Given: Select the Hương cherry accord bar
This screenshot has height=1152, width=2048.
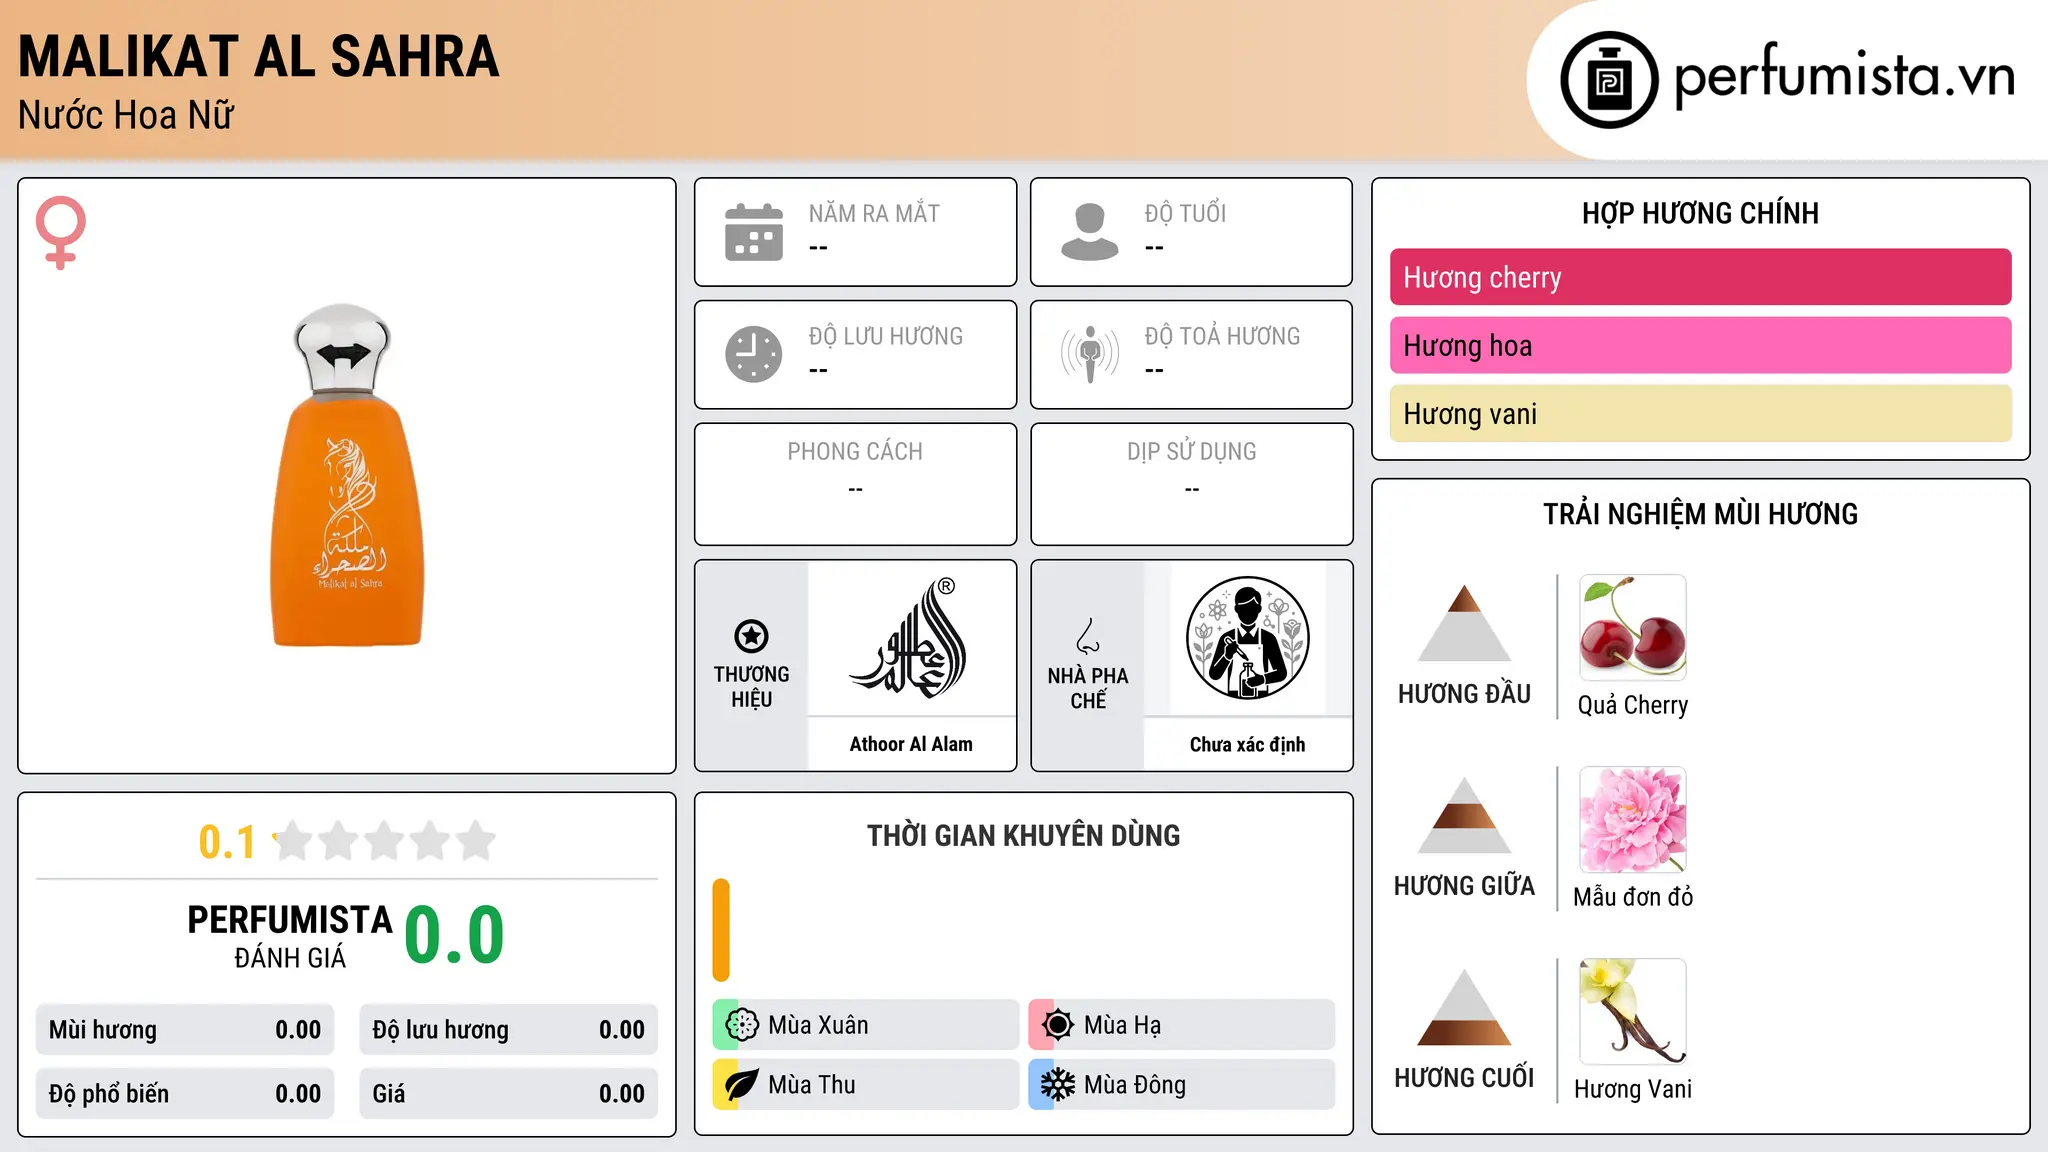Looking at the screenshot, I should (1700, 277).
